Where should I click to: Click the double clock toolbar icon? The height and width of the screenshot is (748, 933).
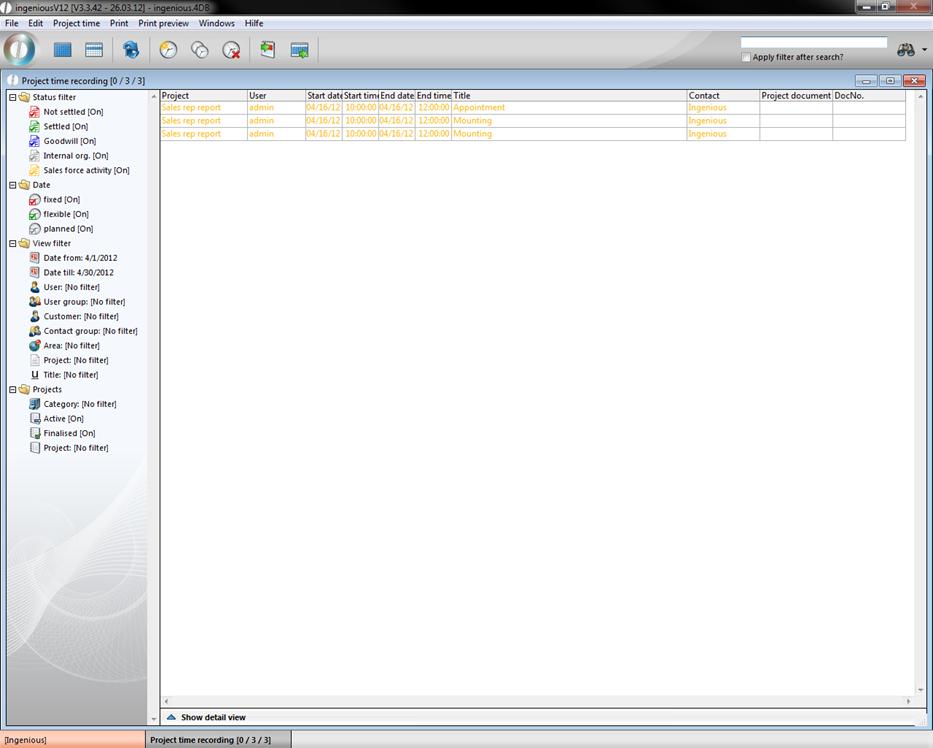pos(200,50)
